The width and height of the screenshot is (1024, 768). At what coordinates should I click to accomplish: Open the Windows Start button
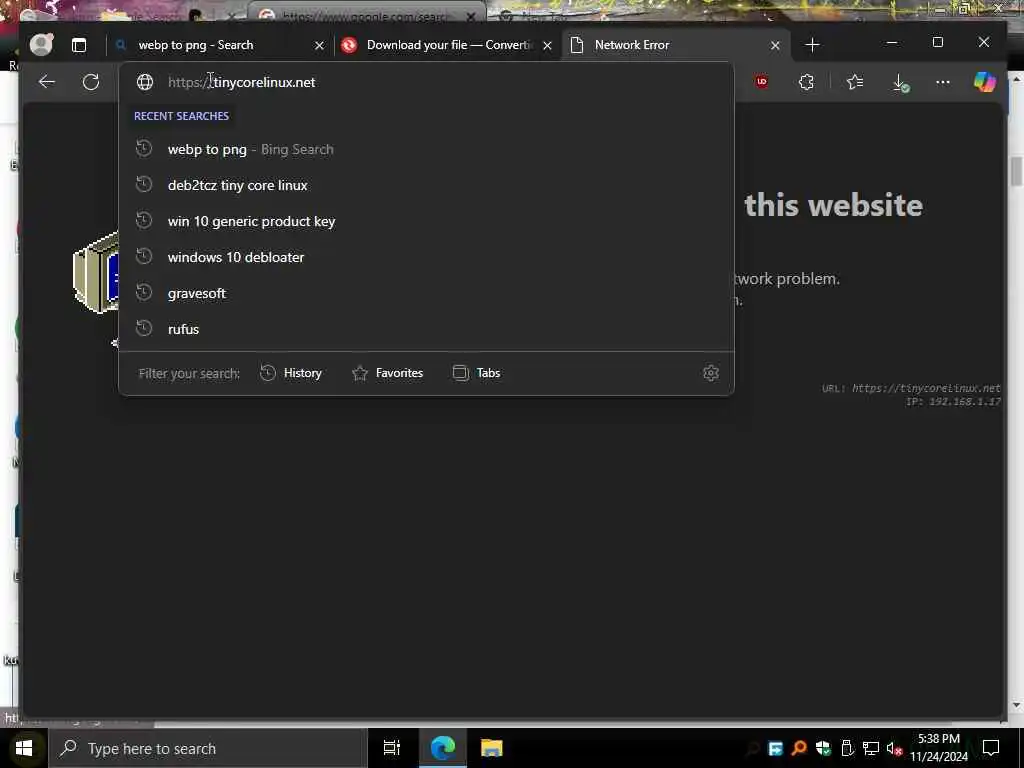point(24,748)
